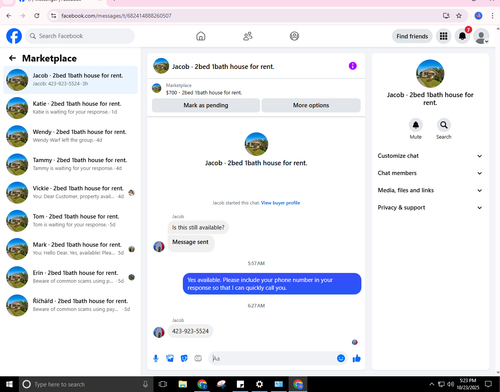
Task: Reload the page in browser
Action: click(37, 16)
